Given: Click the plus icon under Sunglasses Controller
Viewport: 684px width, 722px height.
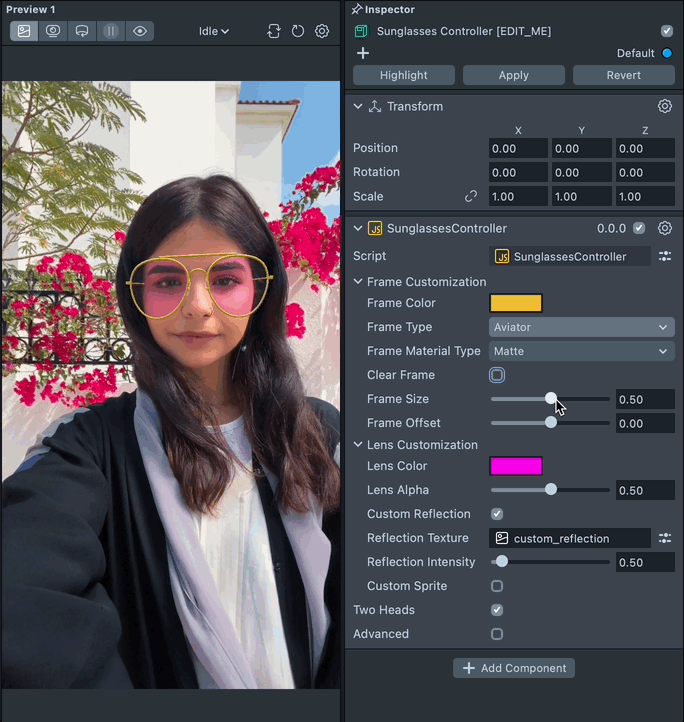Looking at the screenshot, I should tap(363, 53).
